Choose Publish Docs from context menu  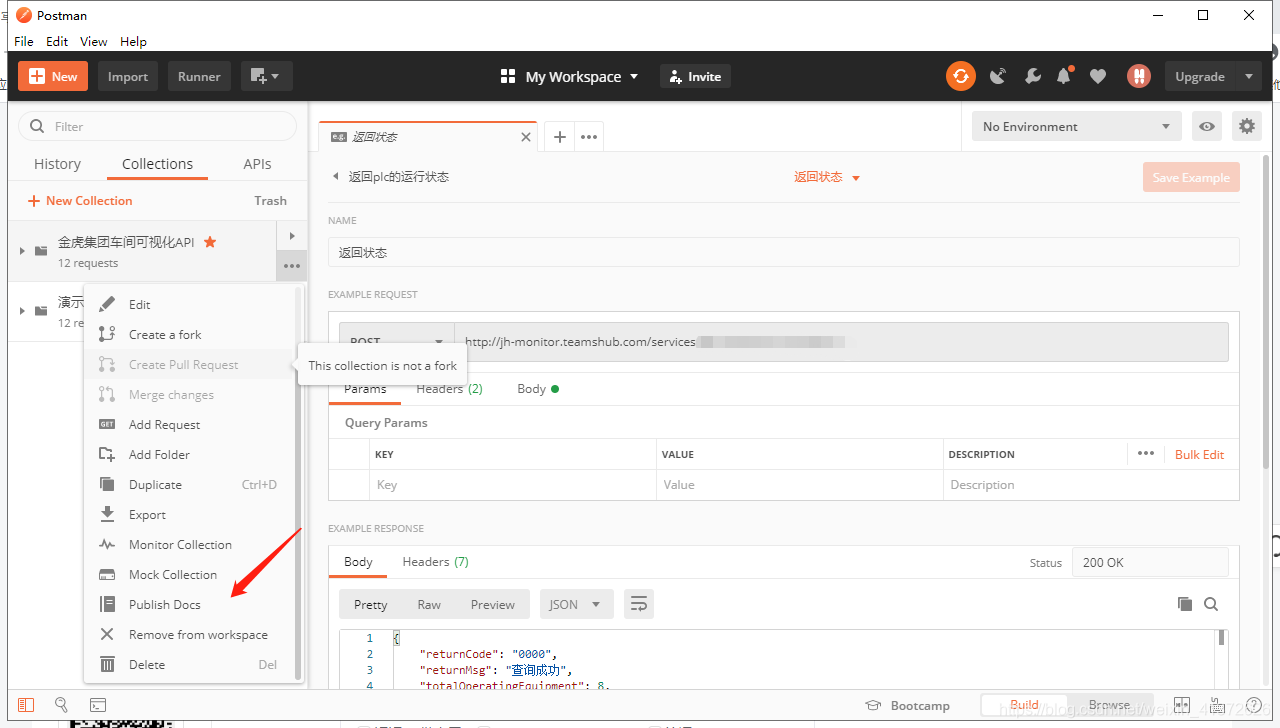coord(164,604)
